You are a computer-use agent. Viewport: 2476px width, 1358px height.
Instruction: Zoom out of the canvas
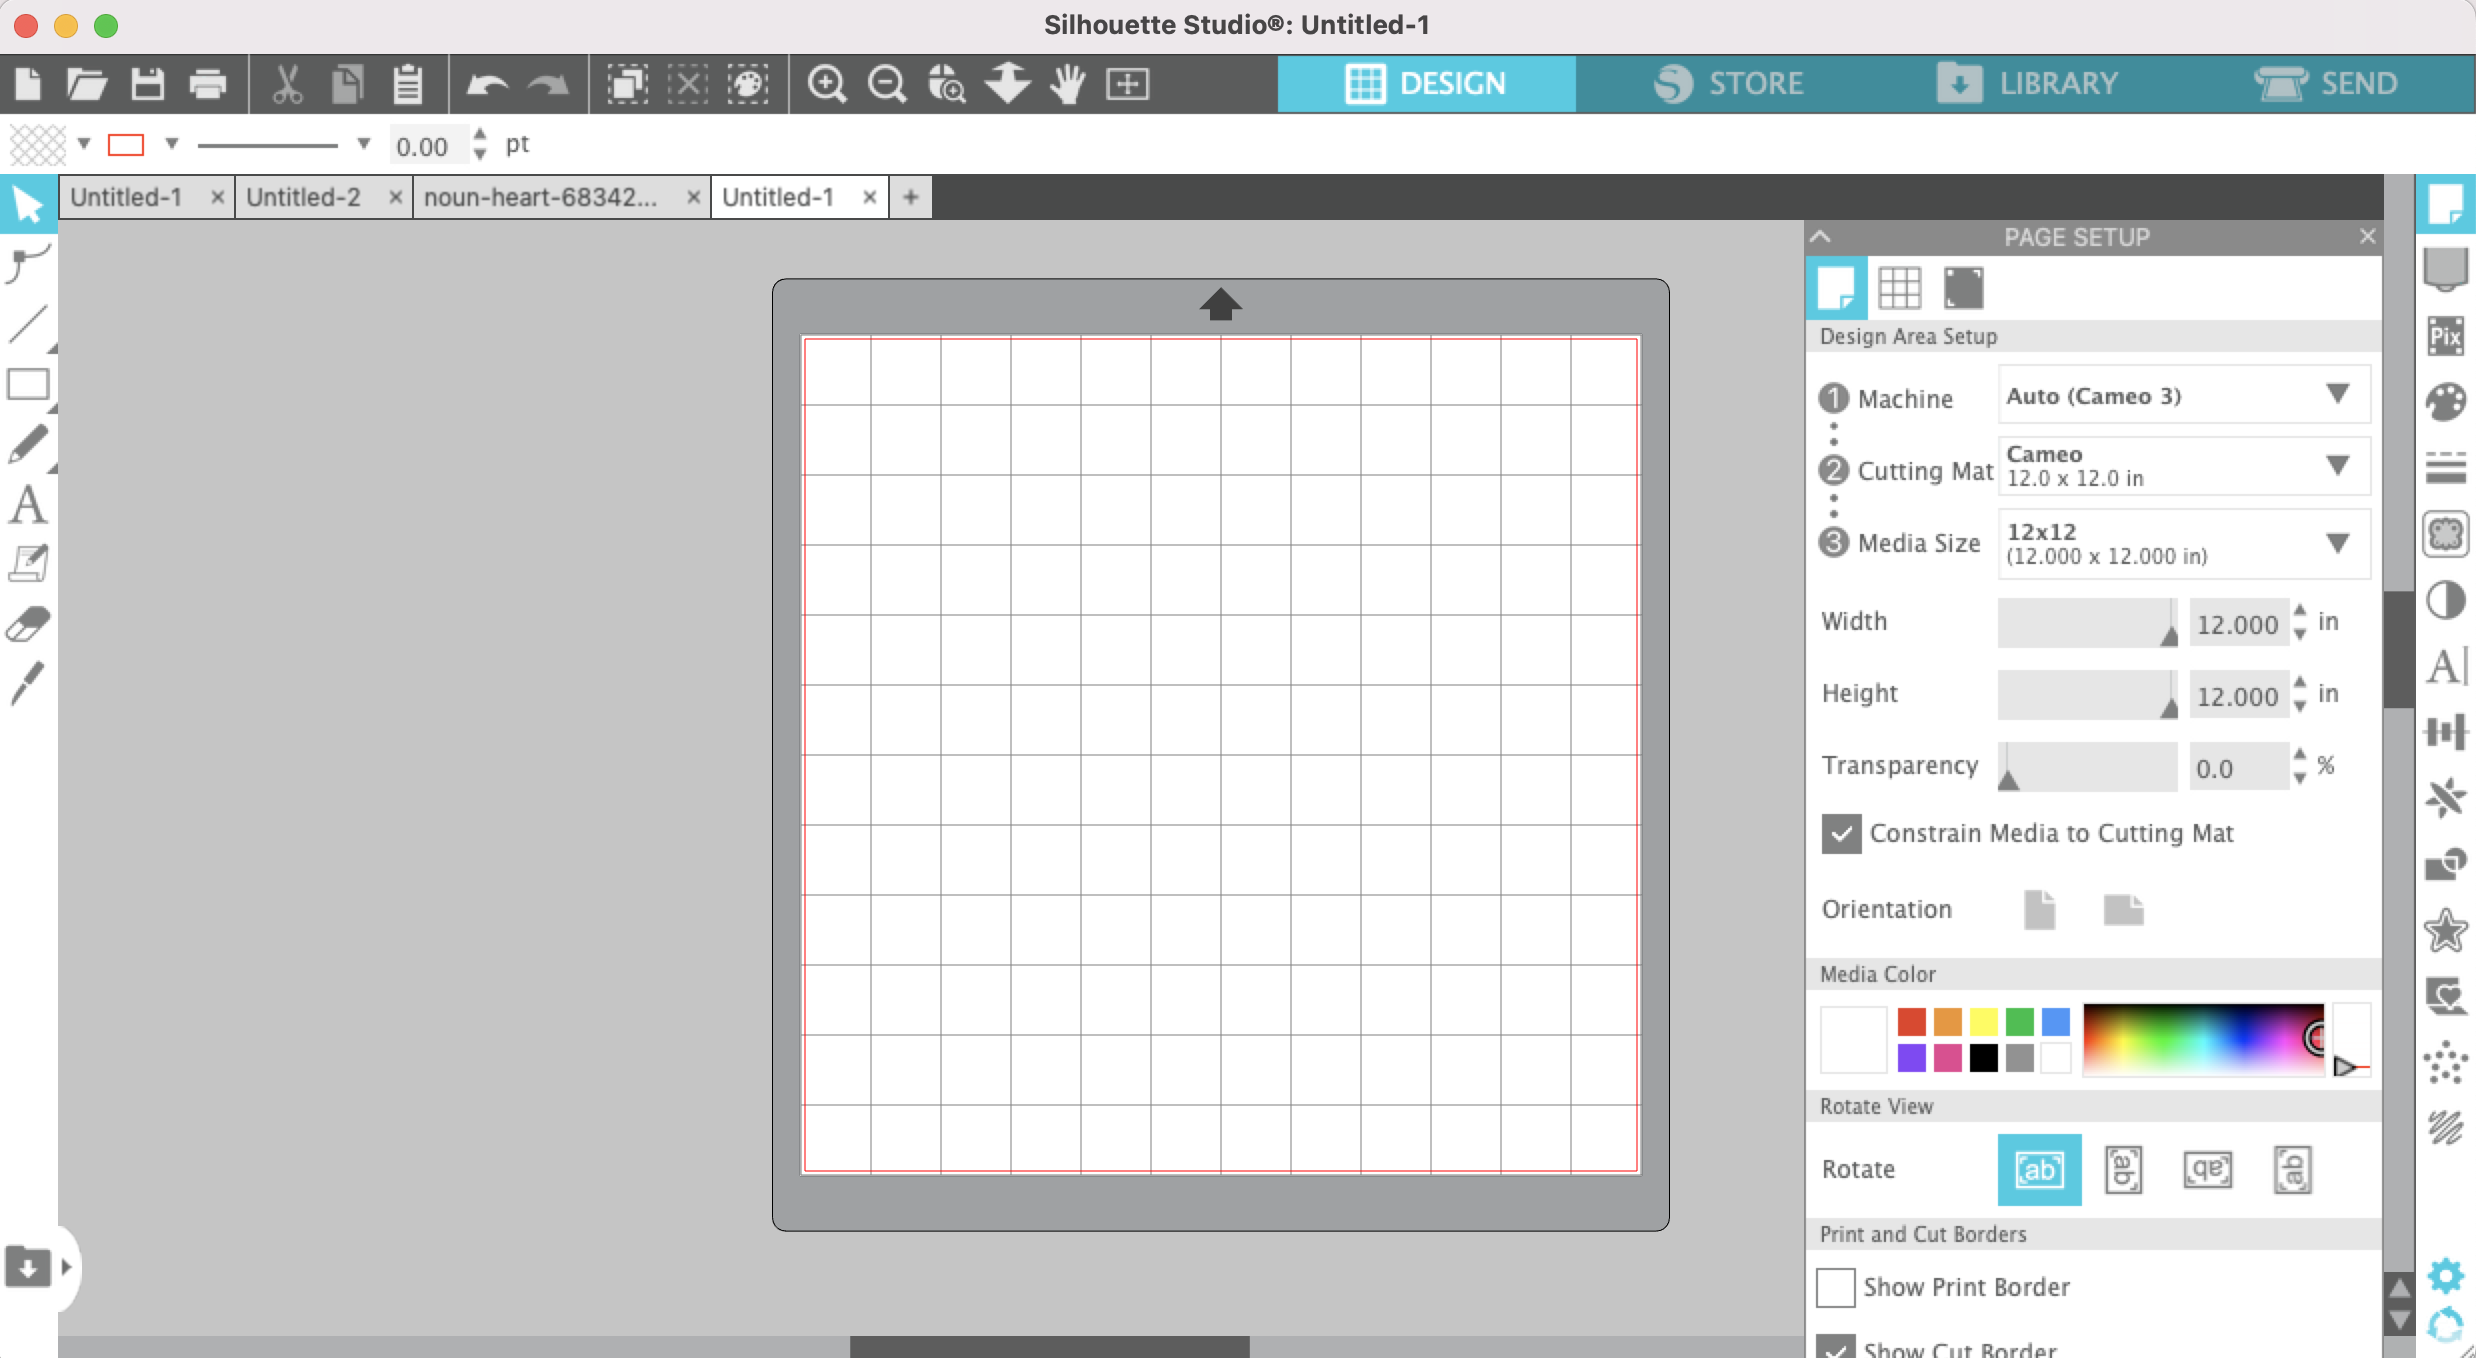887,84
